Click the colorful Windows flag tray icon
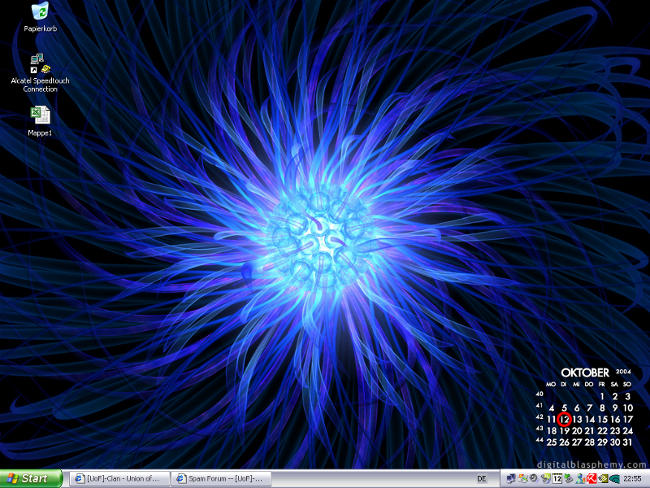 point(522,478)
